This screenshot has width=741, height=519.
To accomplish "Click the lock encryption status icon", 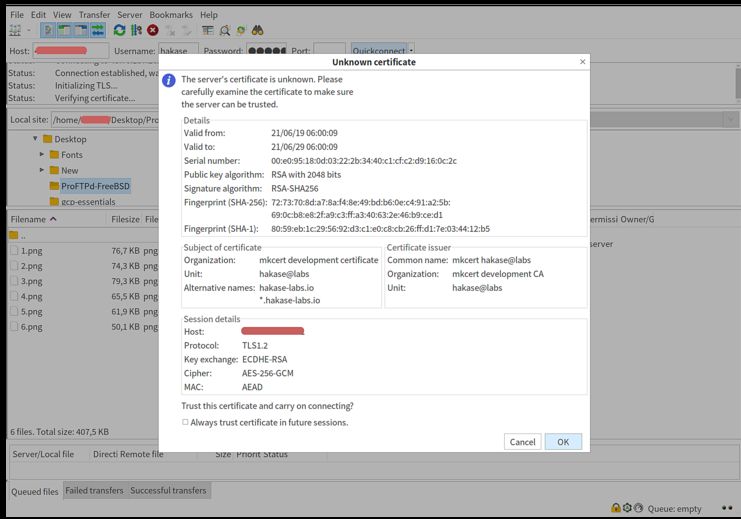I will pos(616,508).
